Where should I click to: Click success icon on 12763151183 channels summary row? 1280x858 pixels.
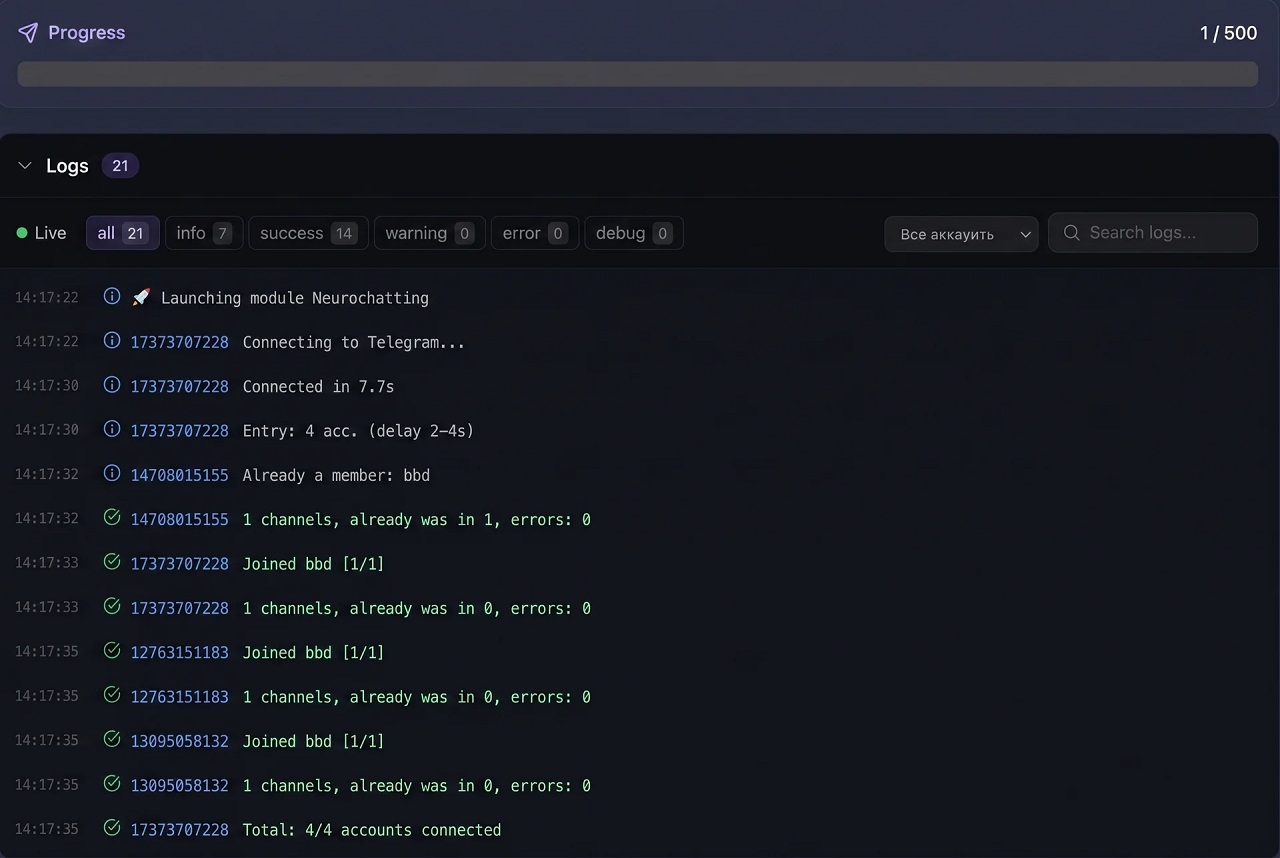[x=112, y=695]
